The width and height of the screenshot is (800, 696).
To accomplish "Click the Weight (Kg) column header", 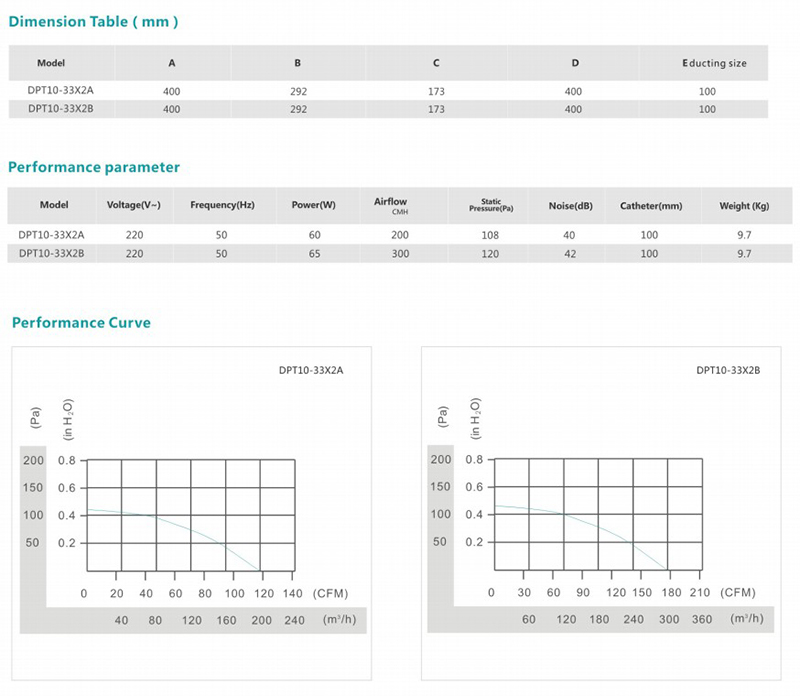I will (x=743, y=205).
